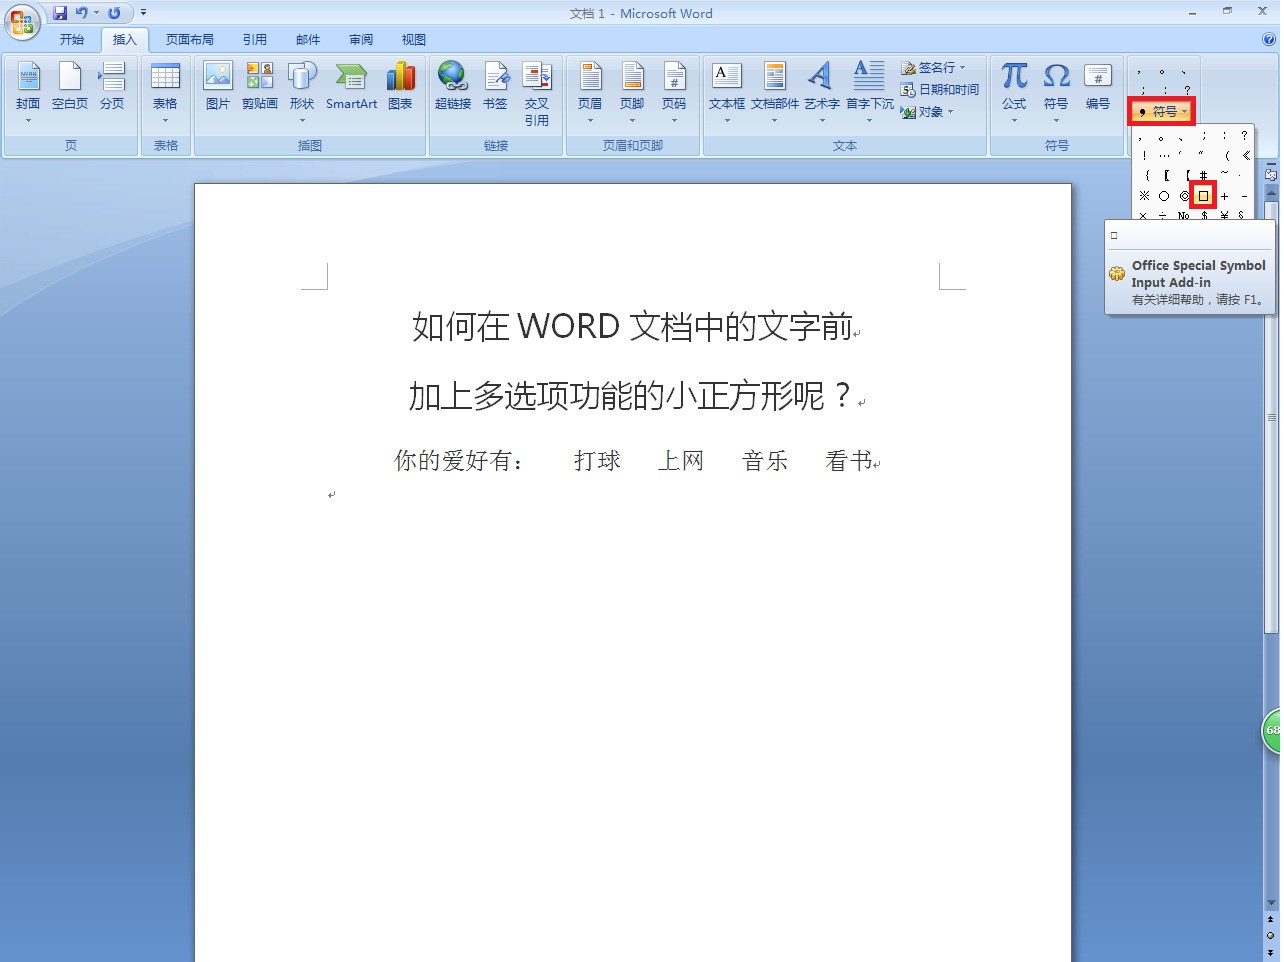Insert a hyperlink (超链接)
The width and height of the screenshot is (1284, 962).
click(x=453, y=86)
